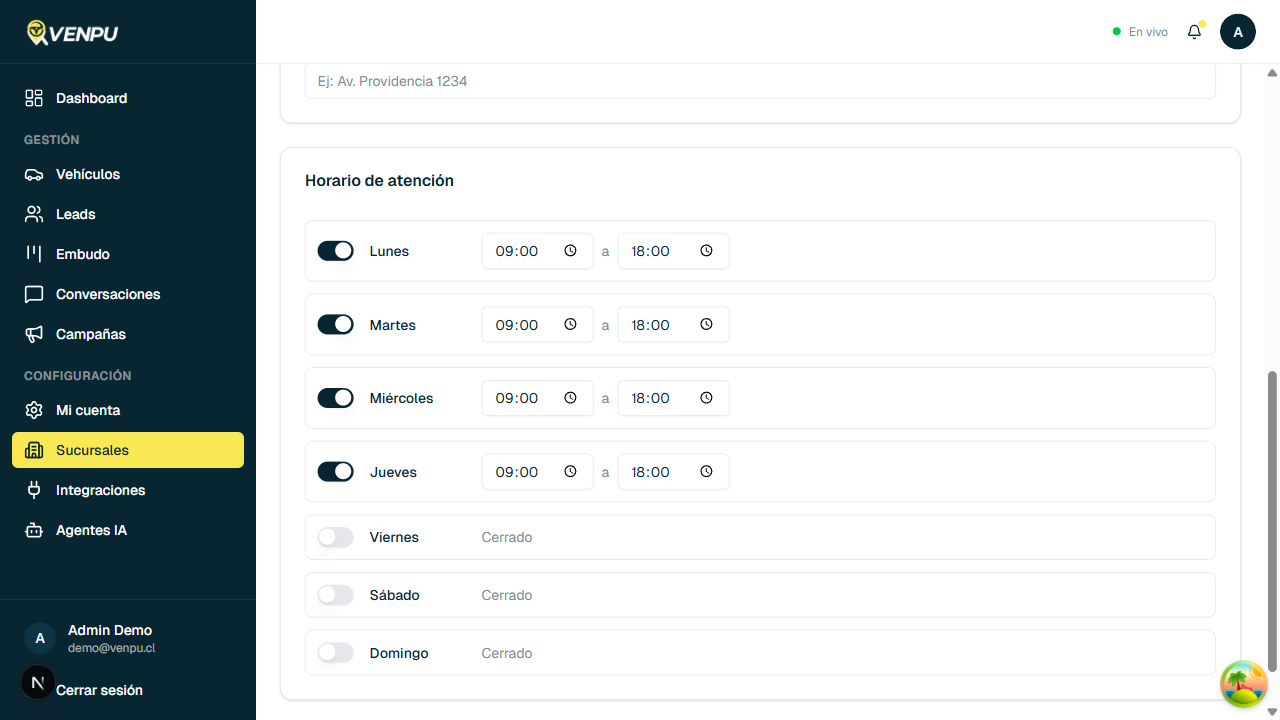Open the Martes end time clock picker

coord(706,324)
